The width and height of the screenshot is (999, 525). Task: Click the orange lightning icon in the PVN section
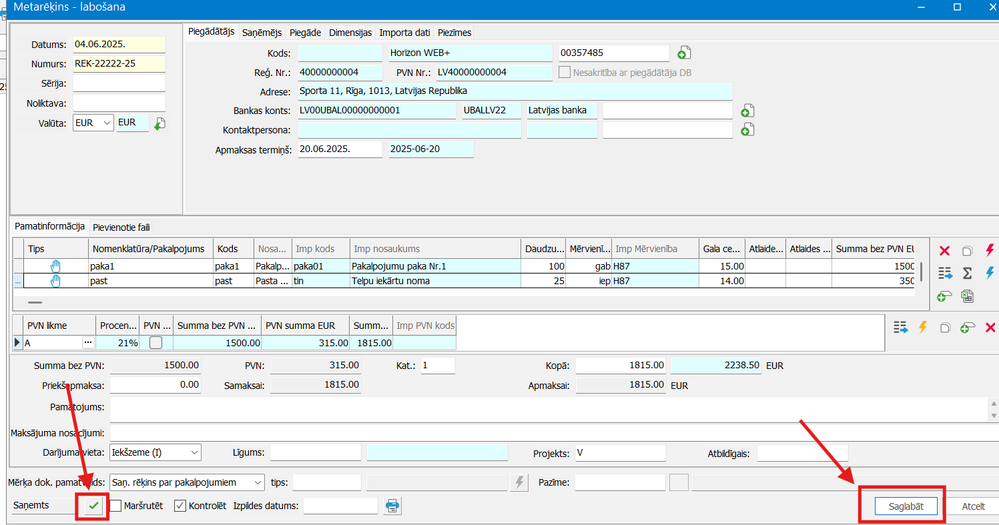923,327
